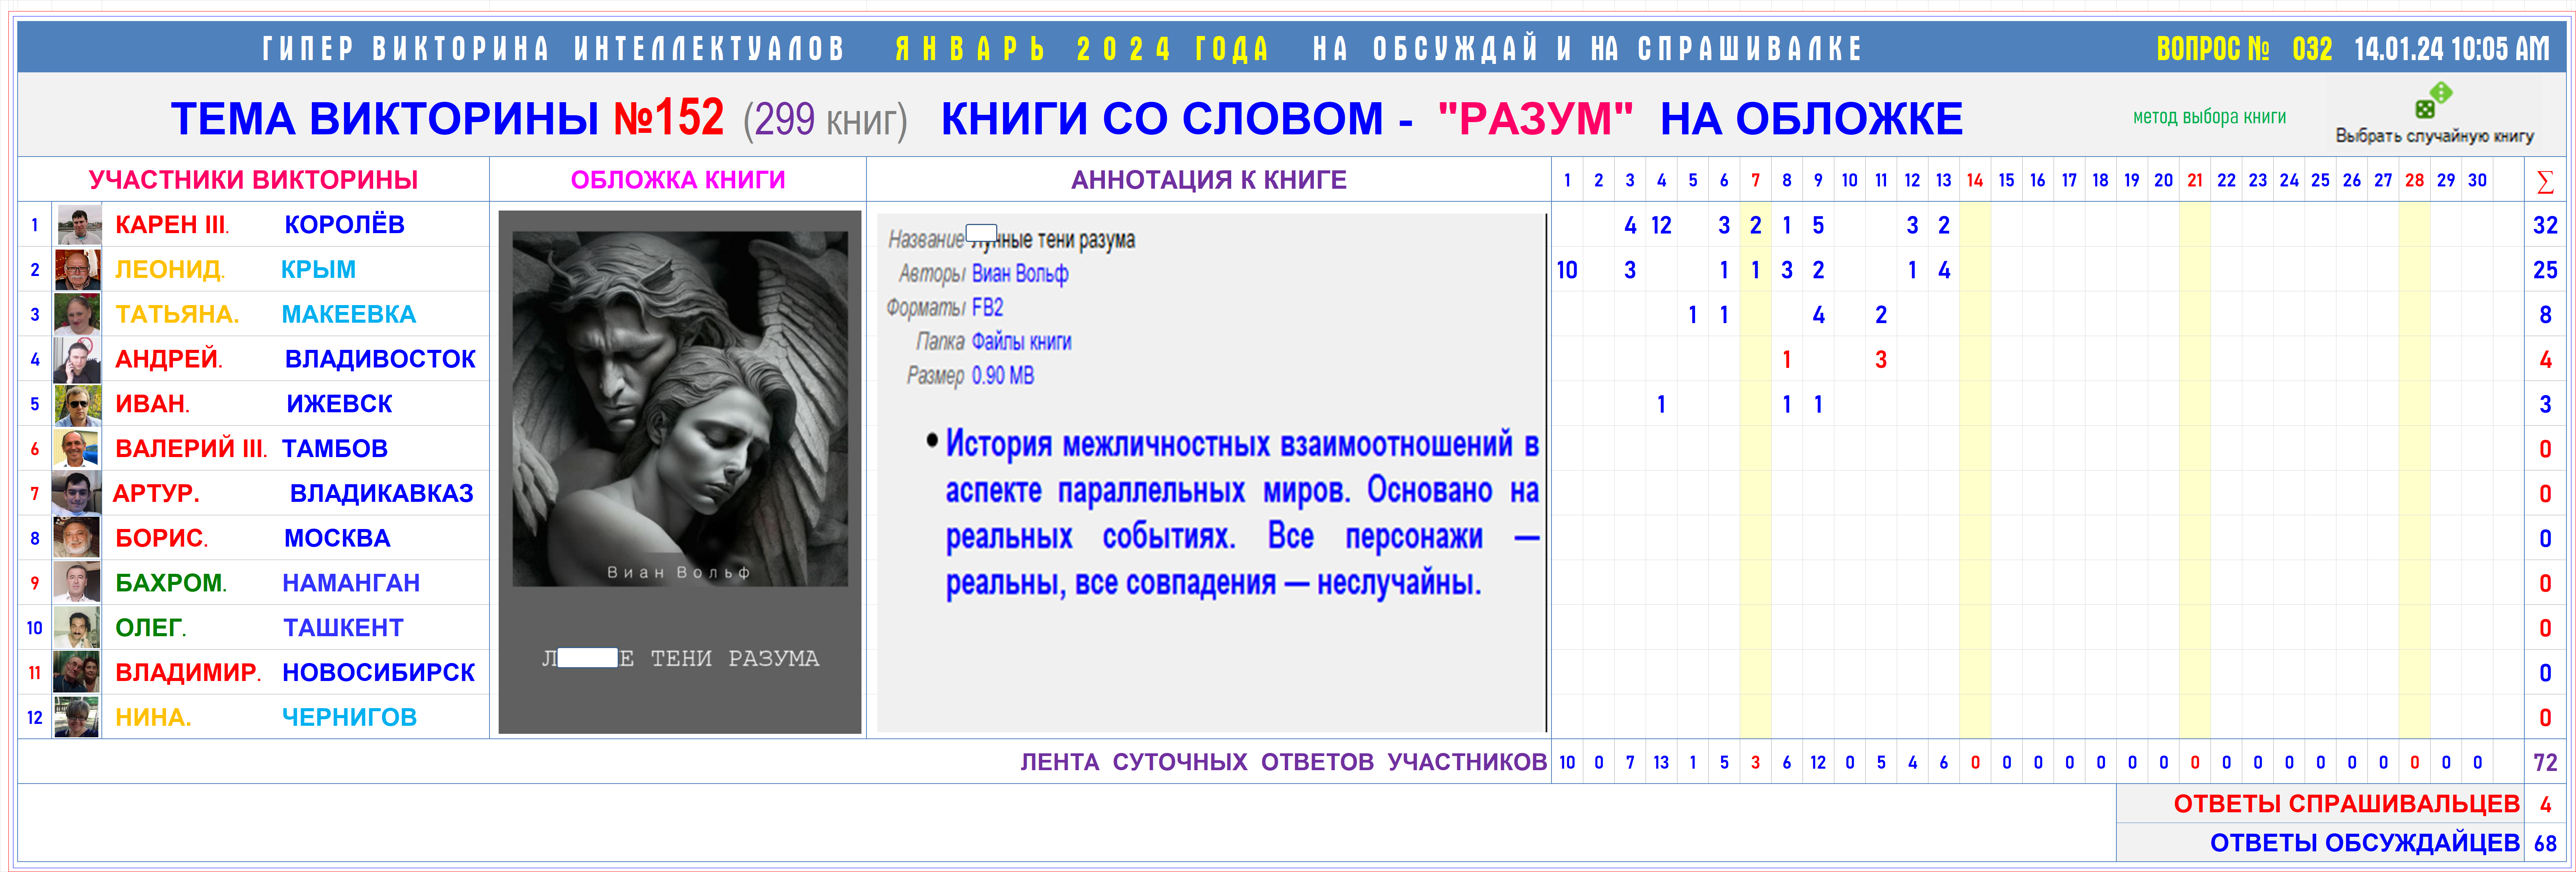Open the "Файлы книги" folder link
Screen dimensions: 2576x872
(1021, 341)
